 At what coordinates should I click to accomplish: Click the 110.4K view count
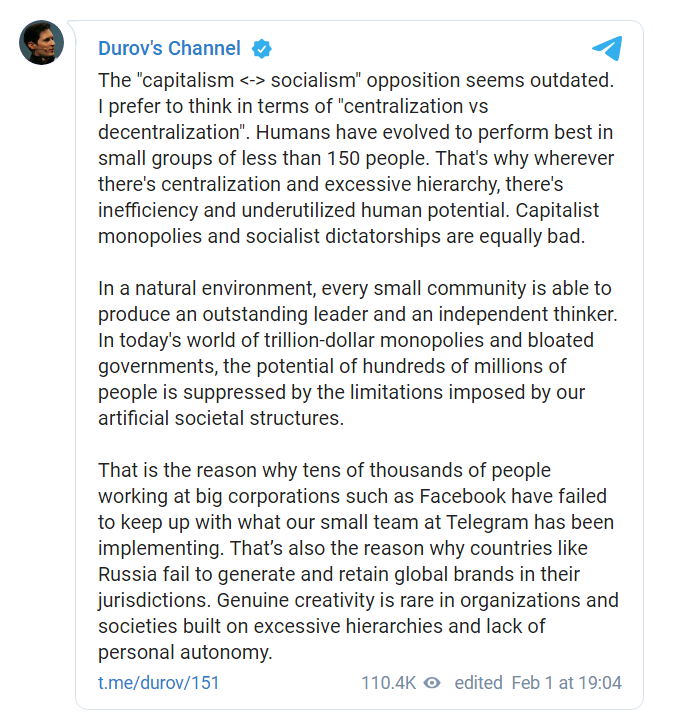click(x=388, y=683)
